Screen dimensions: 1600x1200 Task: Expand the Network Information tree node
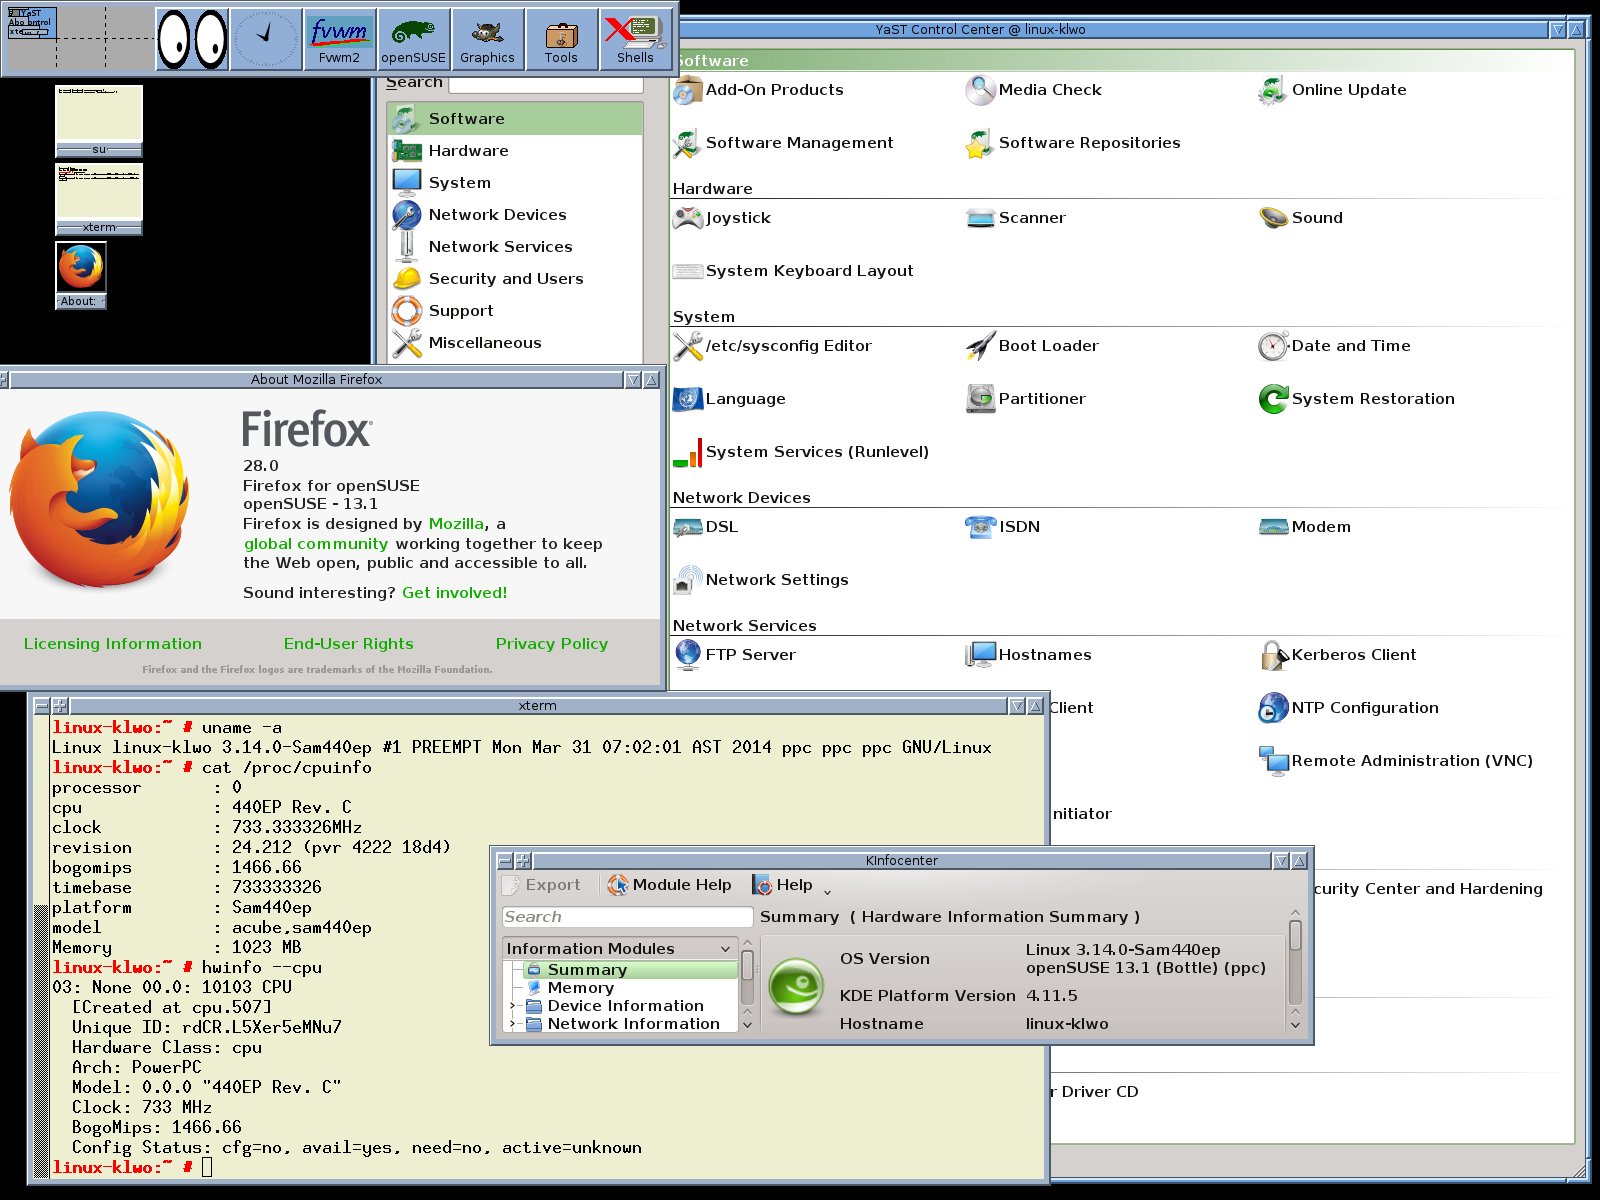(513, 1024)
